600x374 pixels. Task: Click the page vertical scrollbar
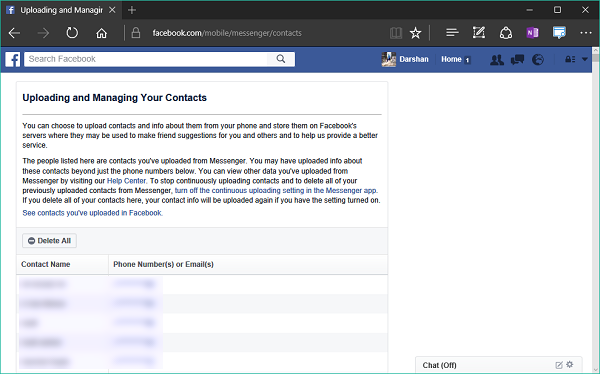[596, 210]
